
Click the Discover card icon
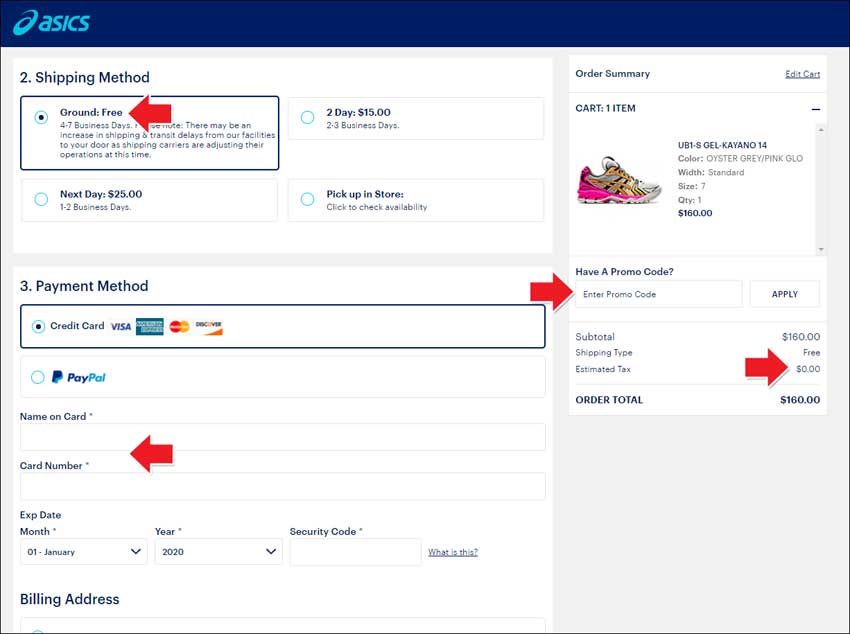coord(209,327)
